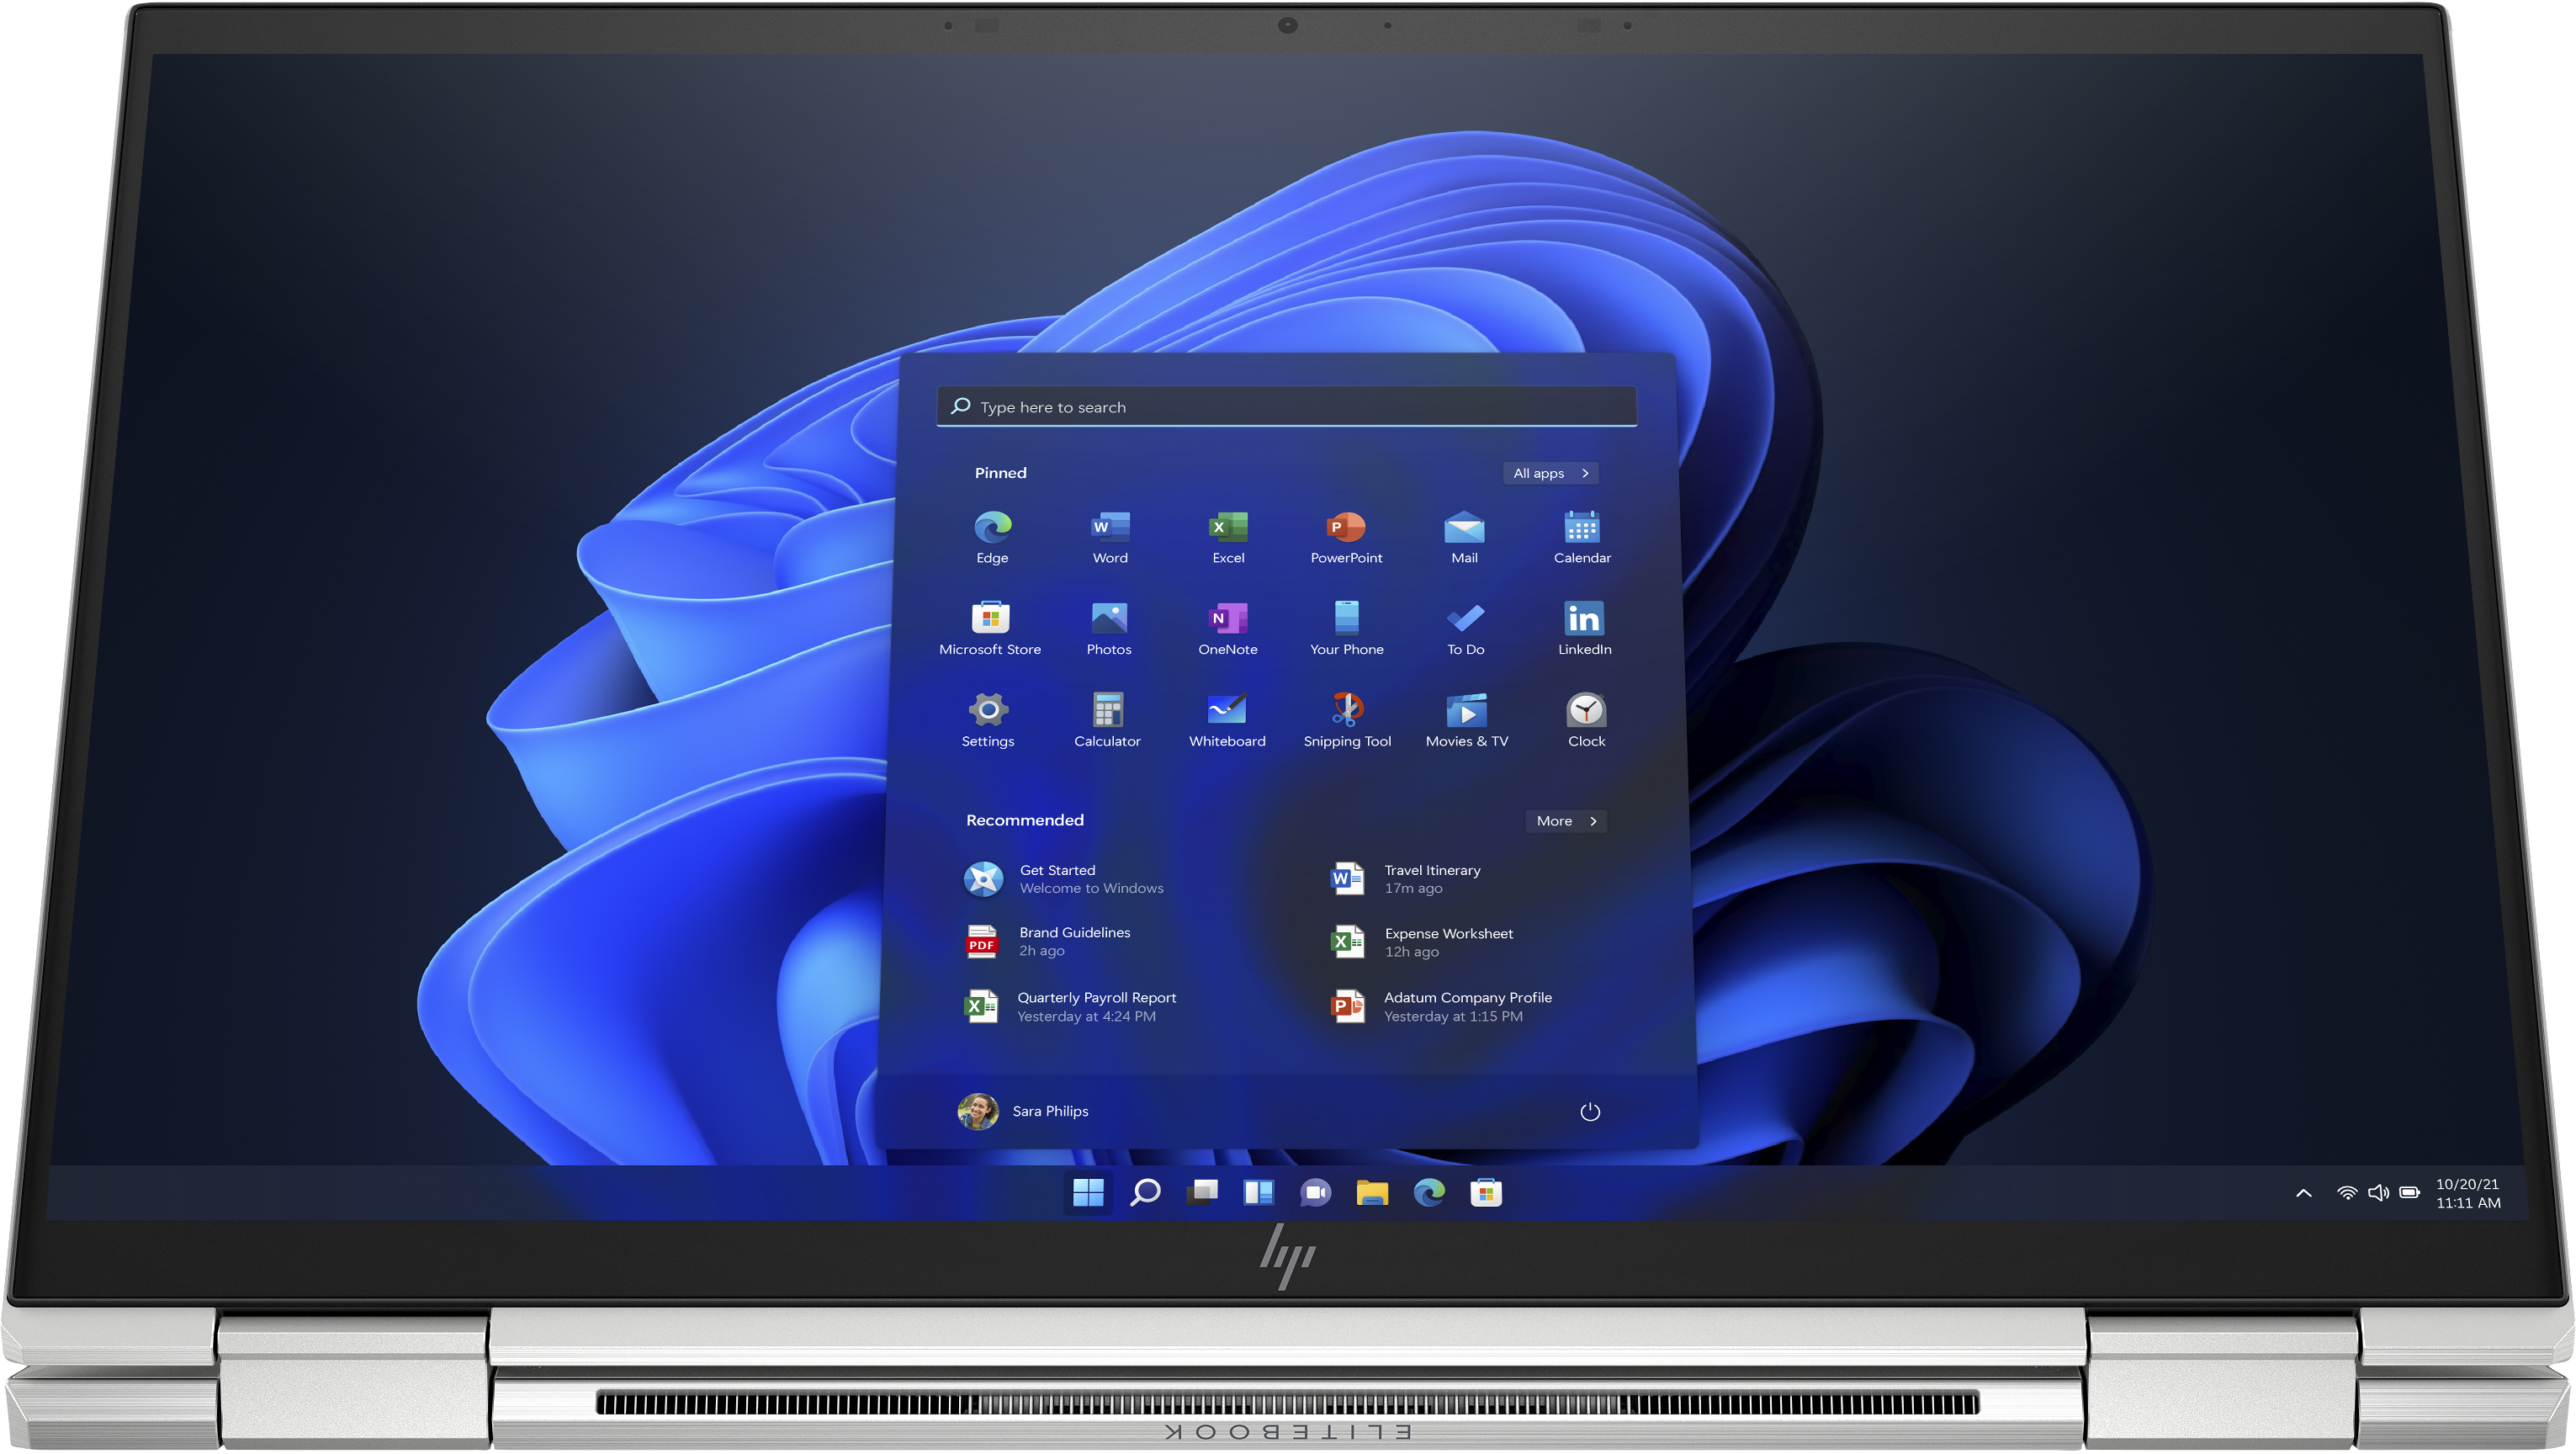Open Microsoft Store on taskbar
2576x1454 pixels.
click(x=1486, y=1192)
